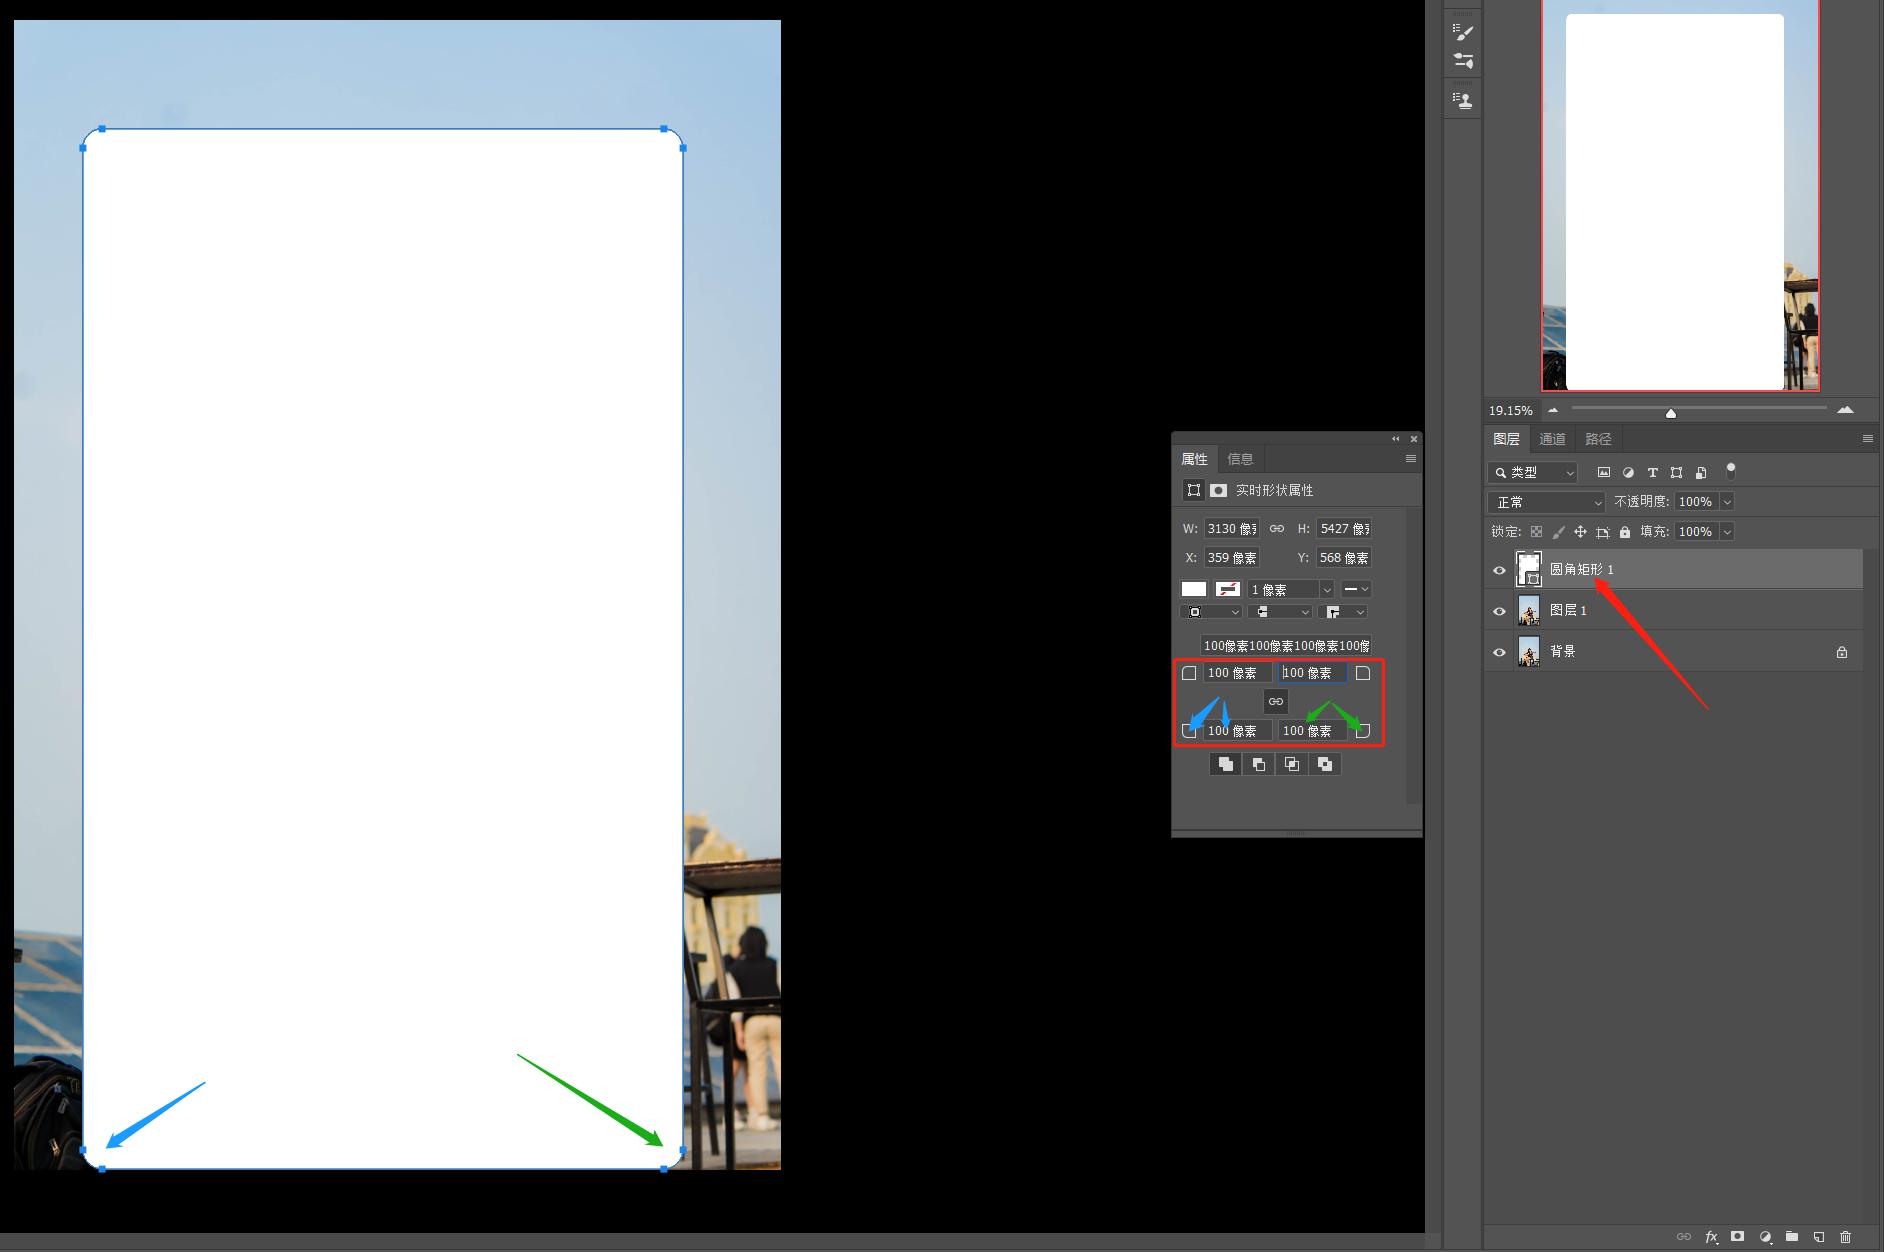This screenshot has width=1884, height=1252.
Task: Click the fx layer style icon
Action: point(1711,1237)
